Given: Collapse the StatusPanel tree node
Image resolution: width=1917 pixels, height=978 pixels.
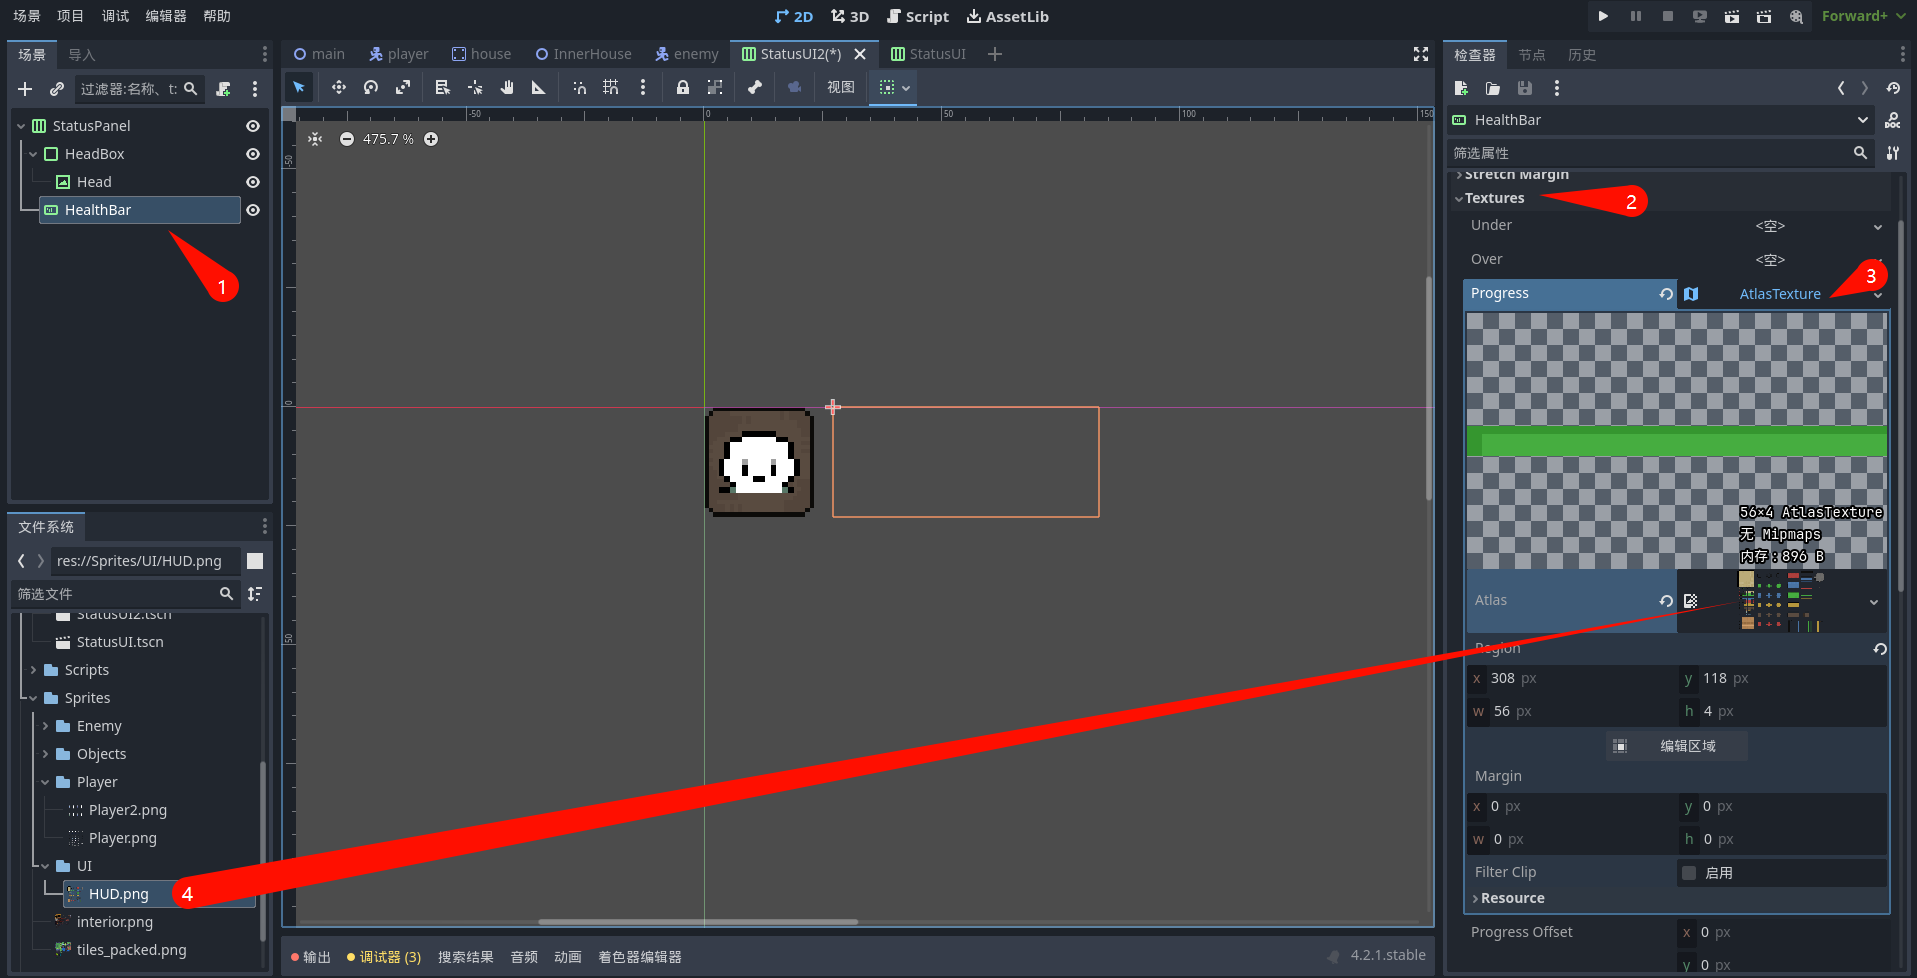Looking at the screenshot, I should 21,126.
